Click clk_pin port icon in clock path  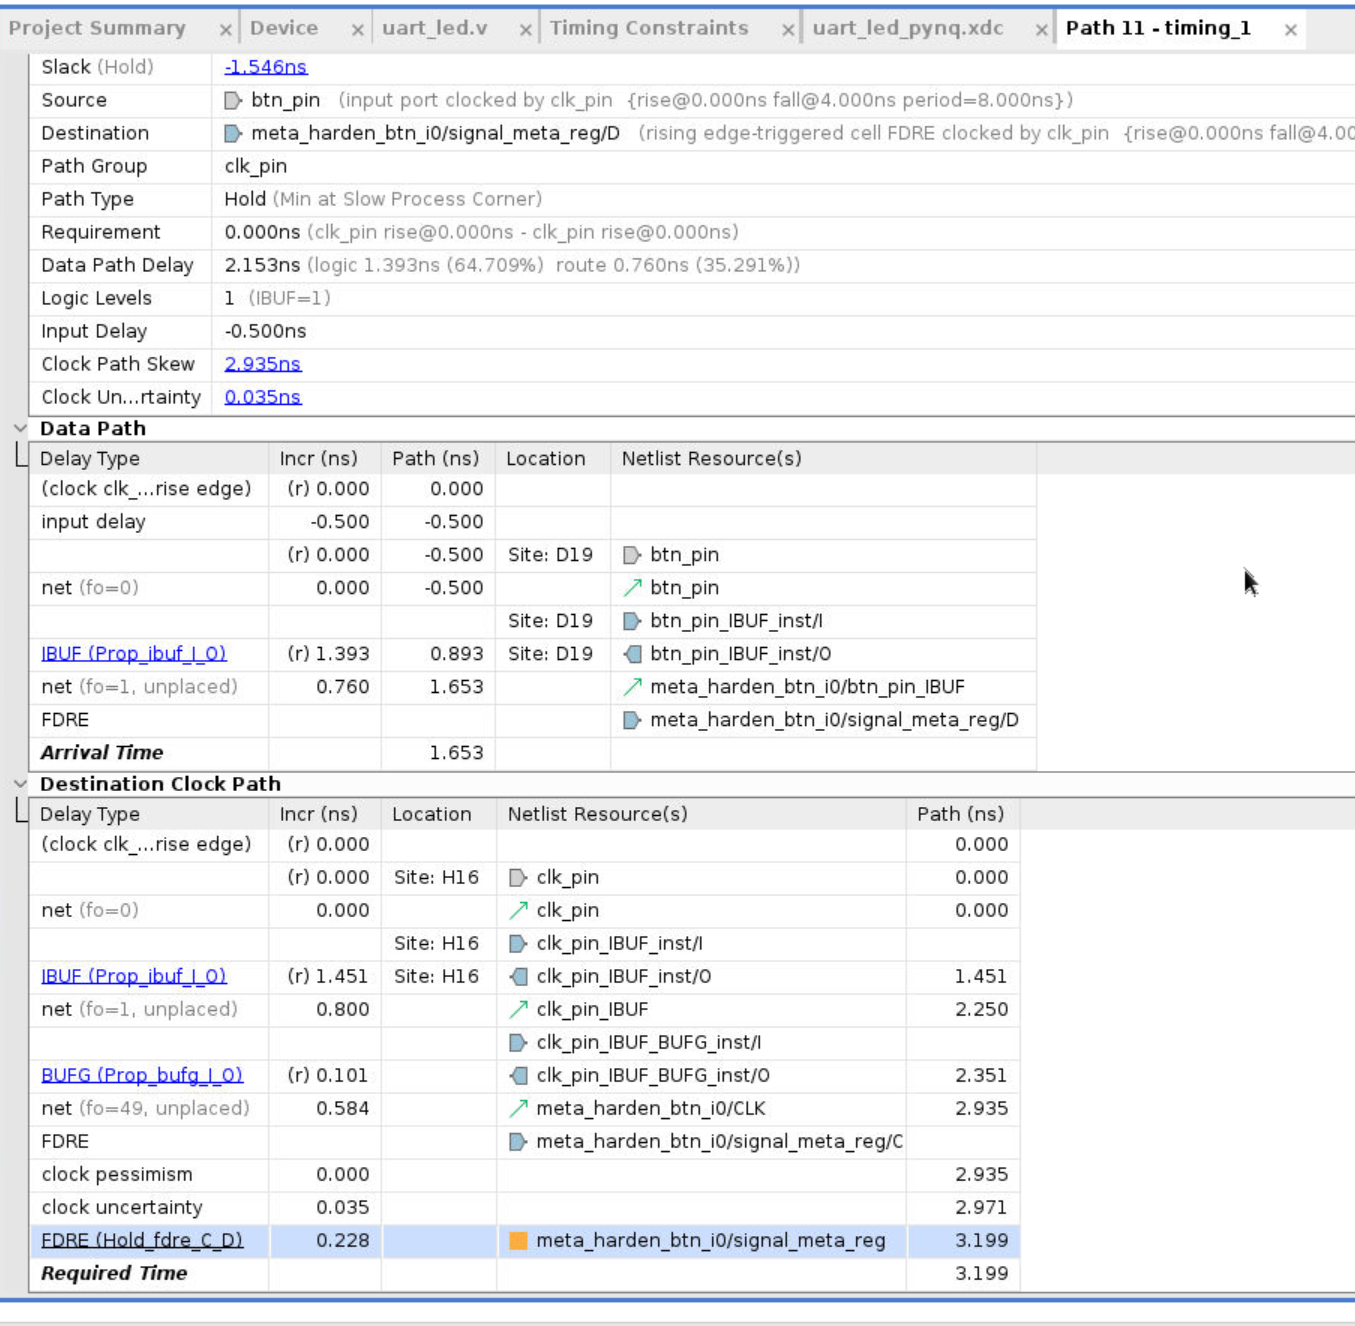click(518, 878)
